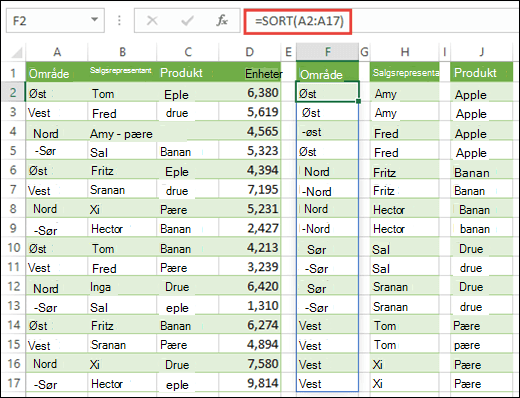Click cell with 4,213 in row 10
The width and height of the screenshot is (520, 398).
click(250, 248)
